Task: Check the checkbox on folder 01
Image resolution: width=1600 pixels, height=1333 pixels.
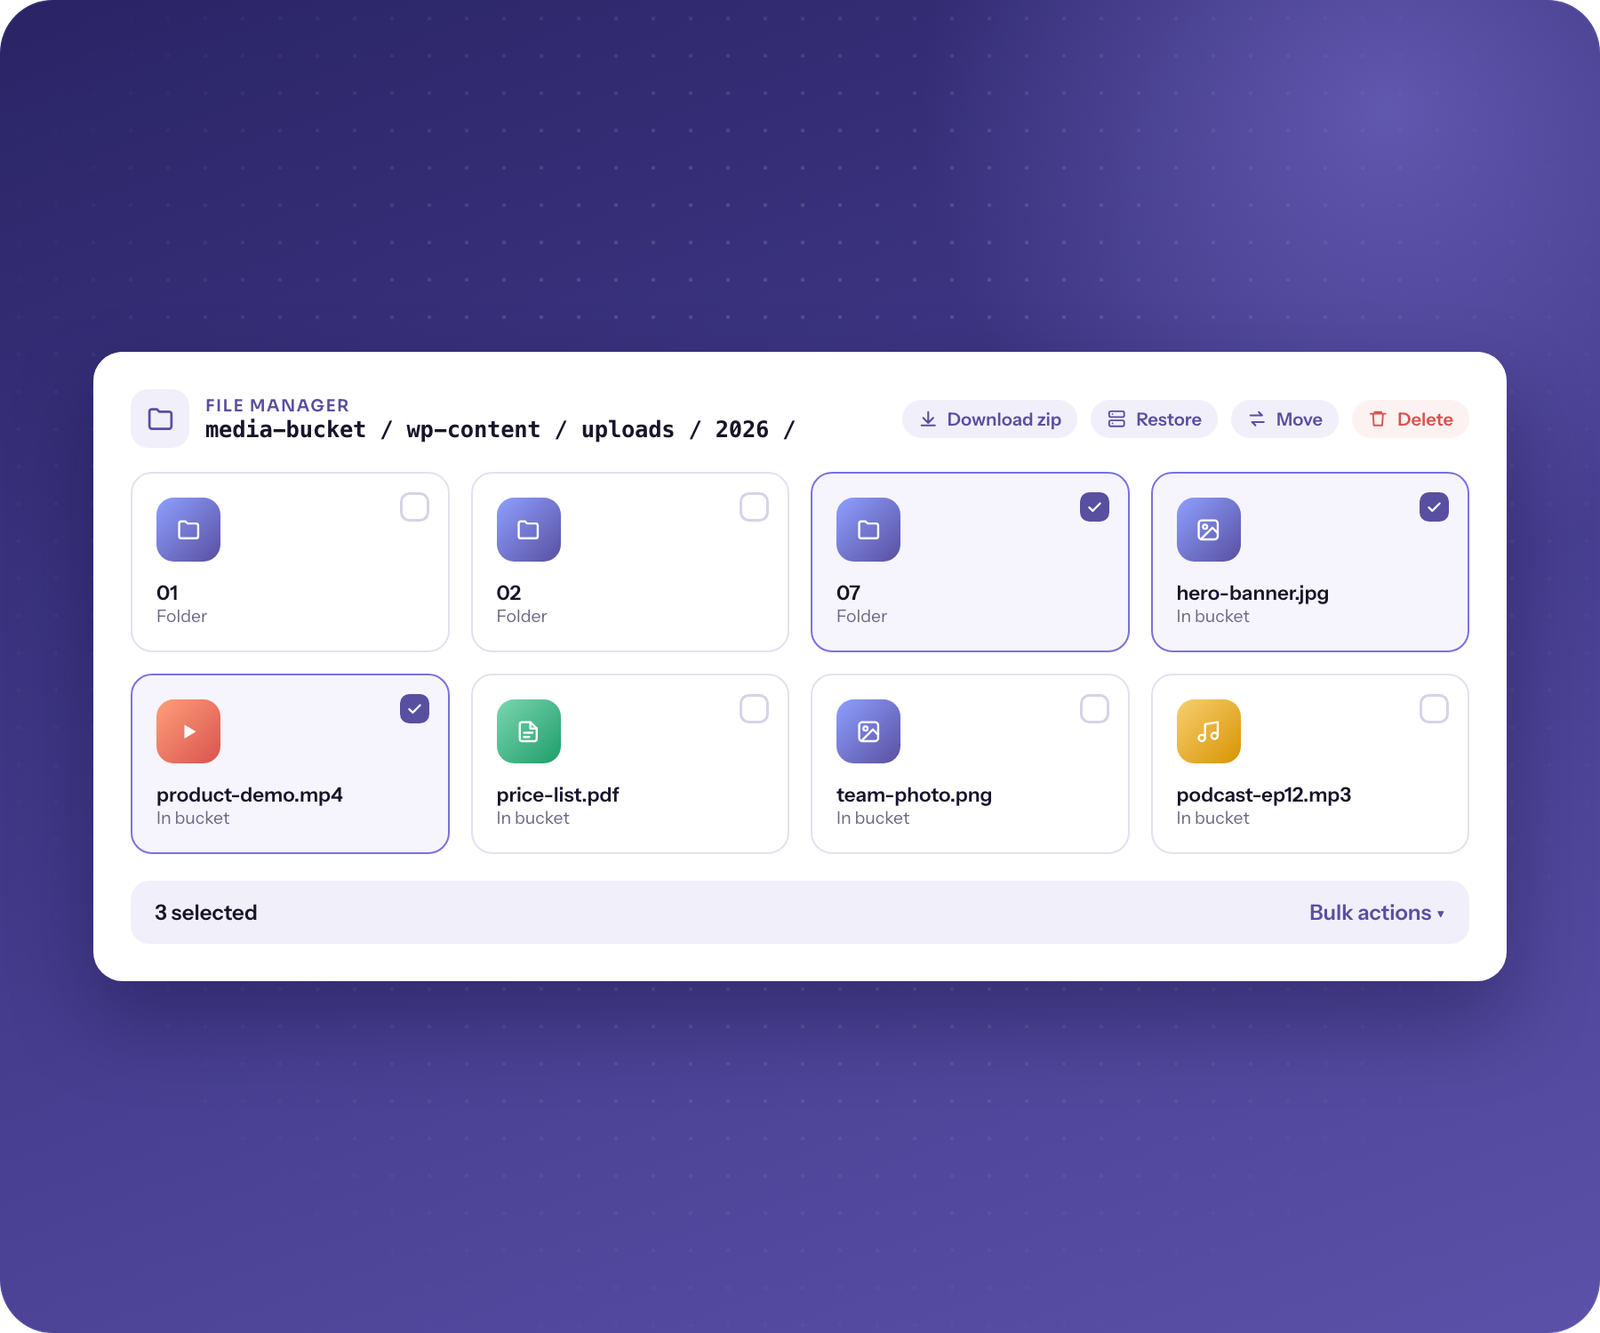Action: (414, 507)
